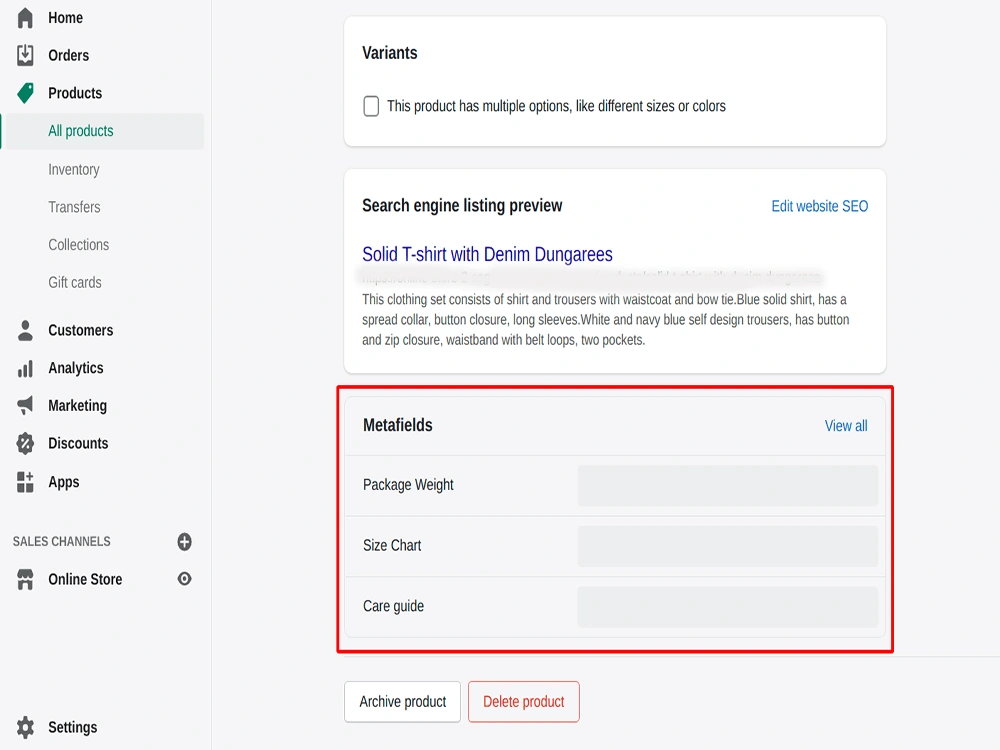This screenshot has width=1000, height=750.
Task: View online store with eye icon
Action: (184, 579)
